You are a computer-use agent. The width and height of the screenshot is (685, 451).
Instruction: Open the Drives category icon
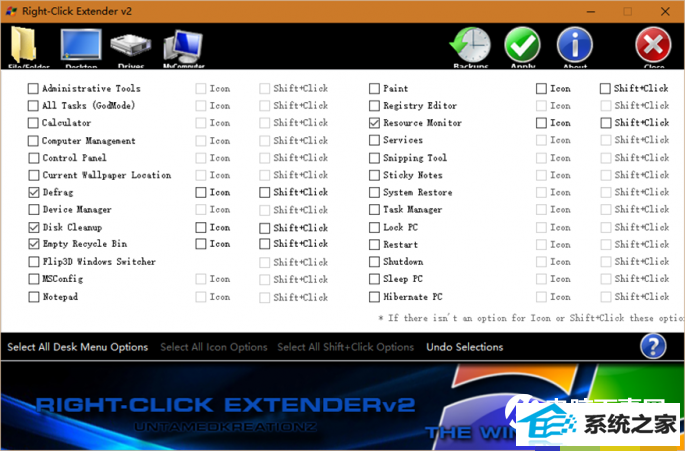(131, 46)
